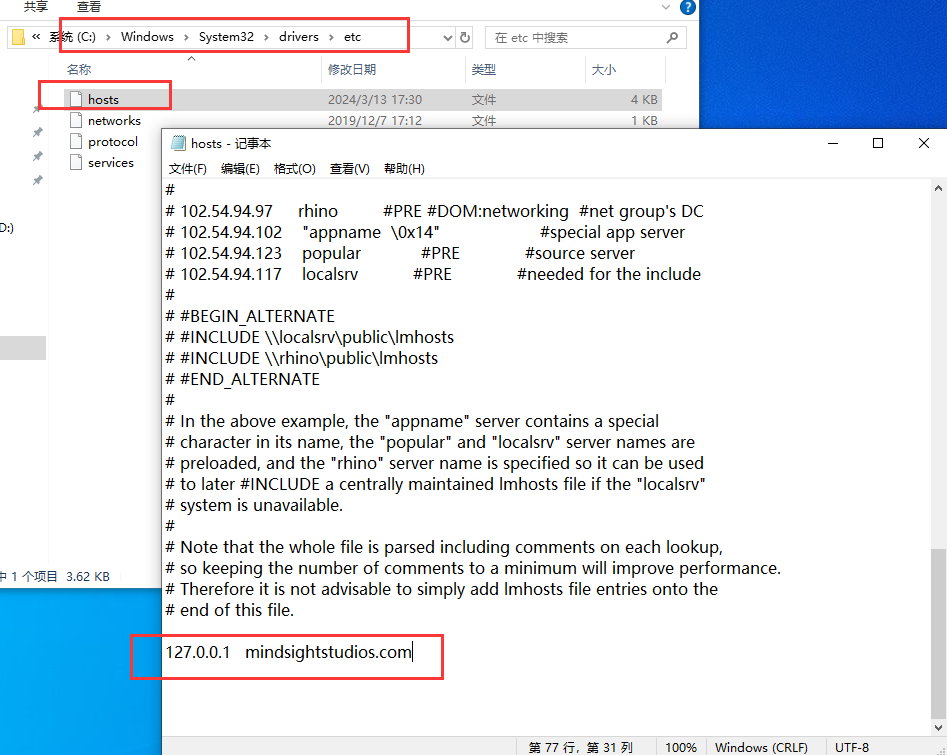Select the hosts file icon in the list
This screenshot has height=755, width=947.
[x=76, y=99]
